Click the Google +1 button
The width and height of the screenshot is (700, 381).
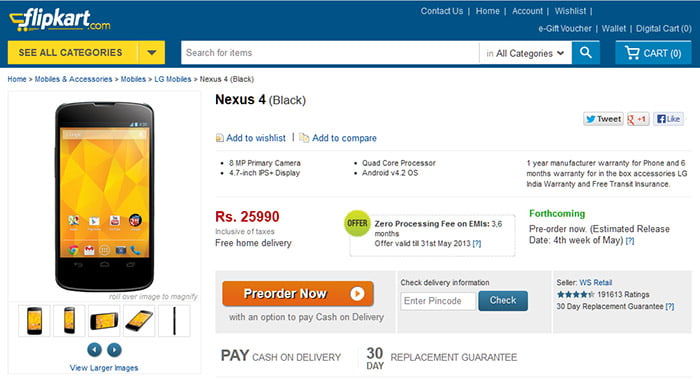(638, 119)
